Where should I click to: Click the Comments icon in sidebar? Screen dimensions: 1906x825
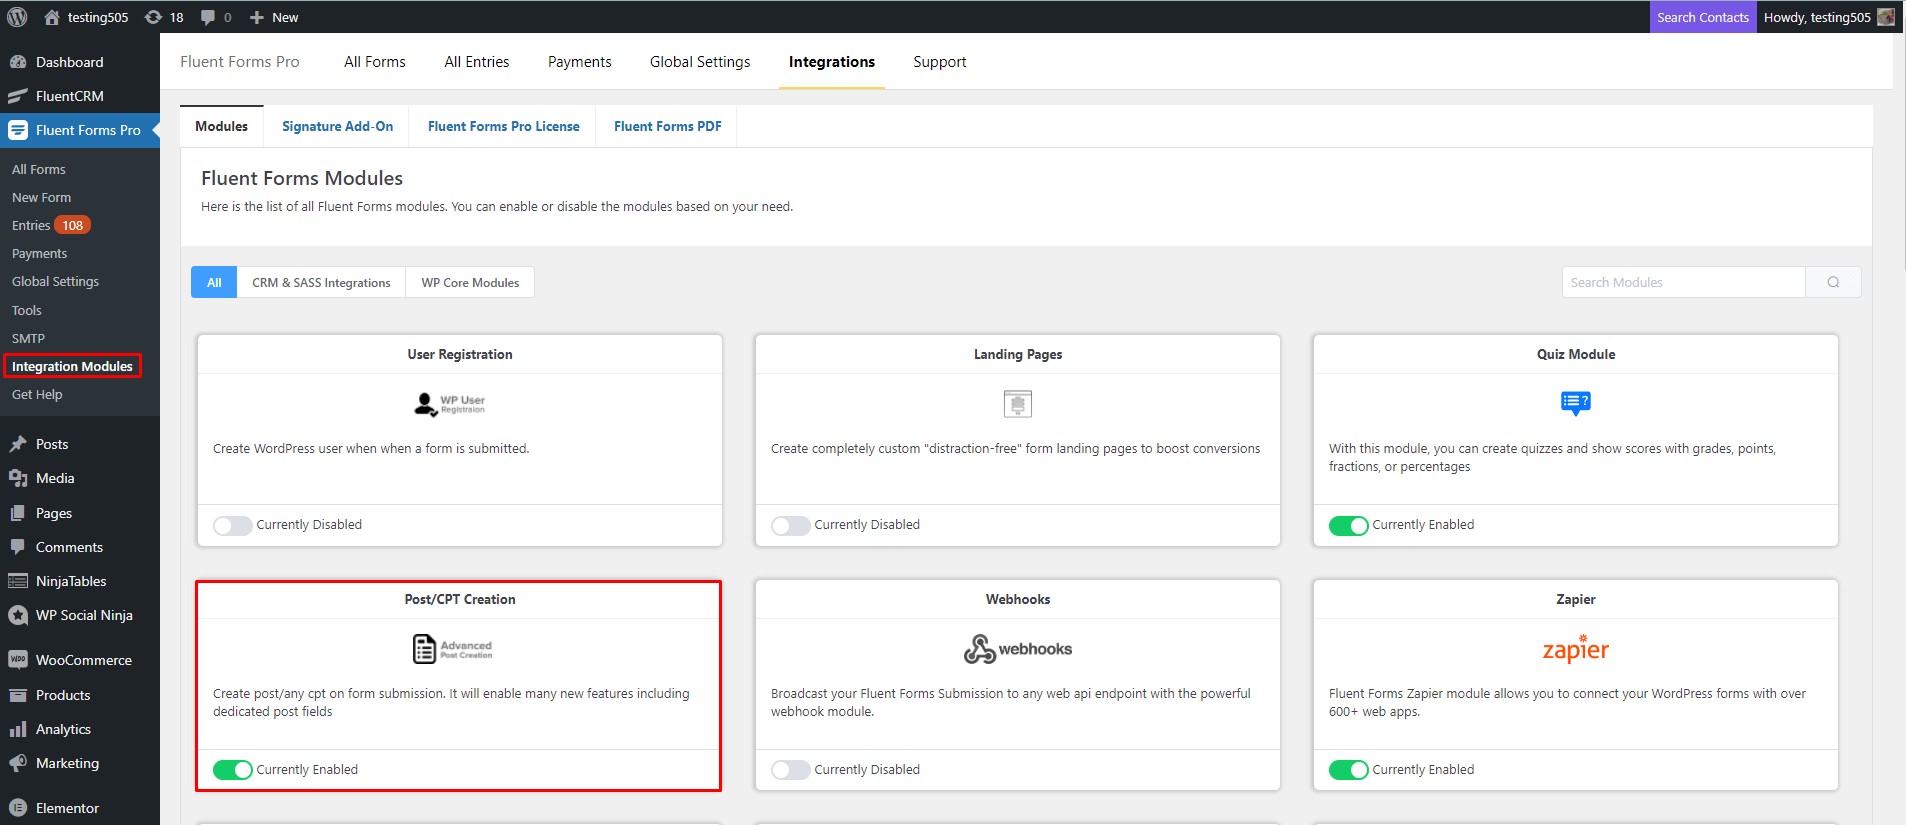click(x=18, y=547)
